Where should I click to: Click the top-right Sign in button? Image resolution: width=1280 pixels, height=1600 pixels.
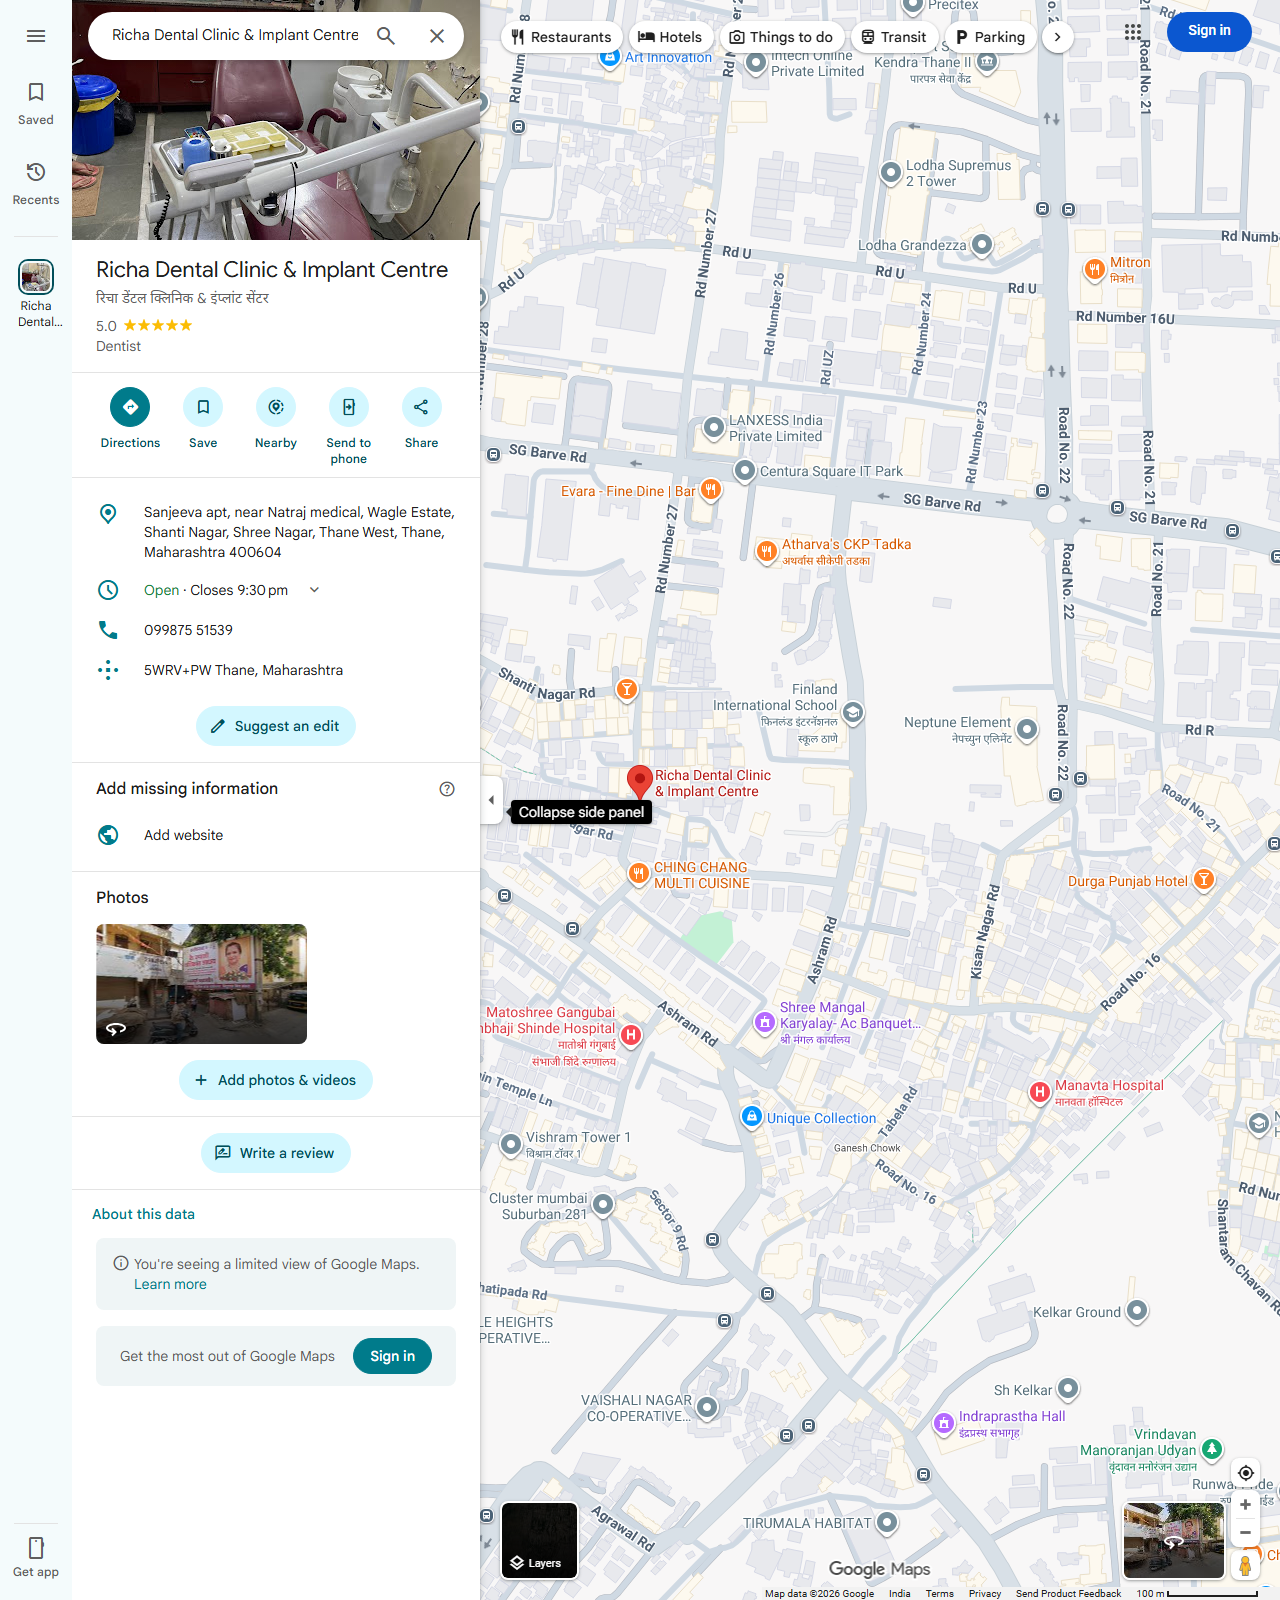[1209, 31]
